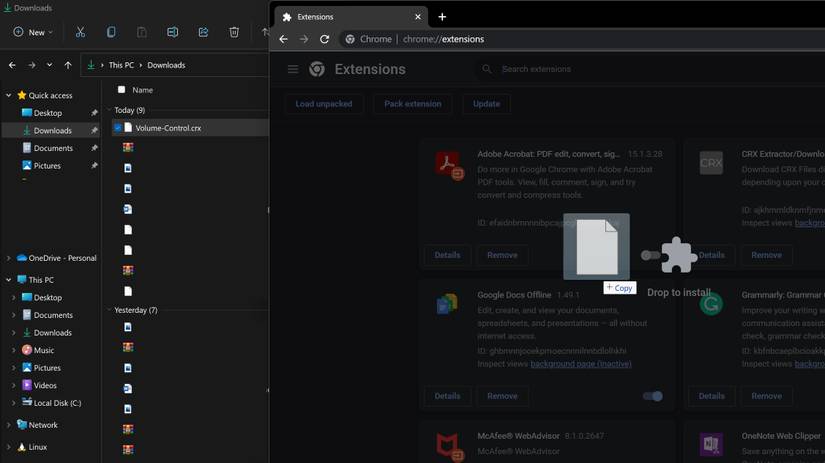Open recent locations dropdown in Explorer
The height and width of the screenshot is (463, 825).
pyautogui.click(x=49, y=65)
